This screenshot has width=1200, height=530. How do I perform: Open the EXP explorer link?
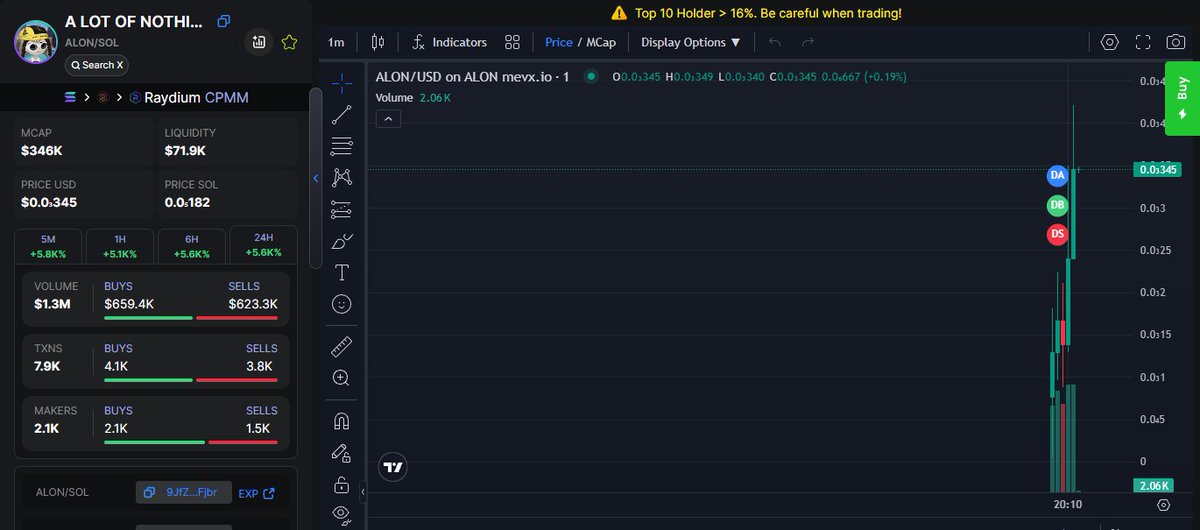coord(256,493)
